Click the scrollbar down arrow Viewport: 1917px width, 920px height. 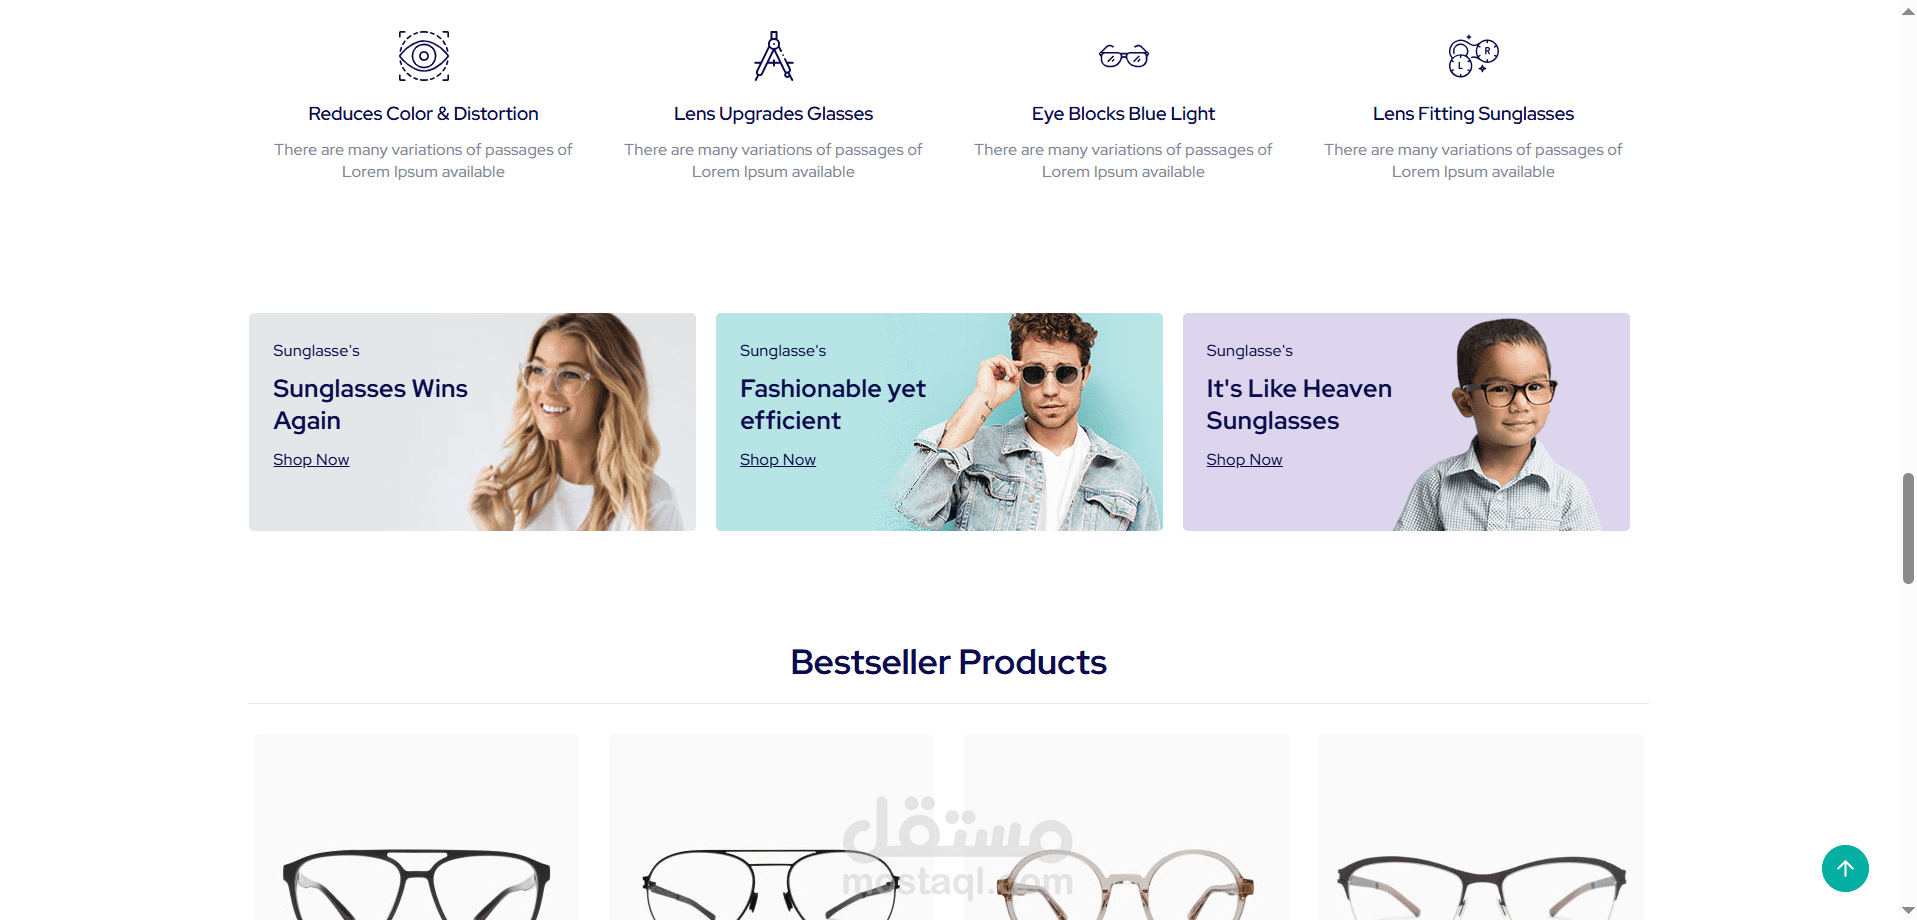[1908, 910]
